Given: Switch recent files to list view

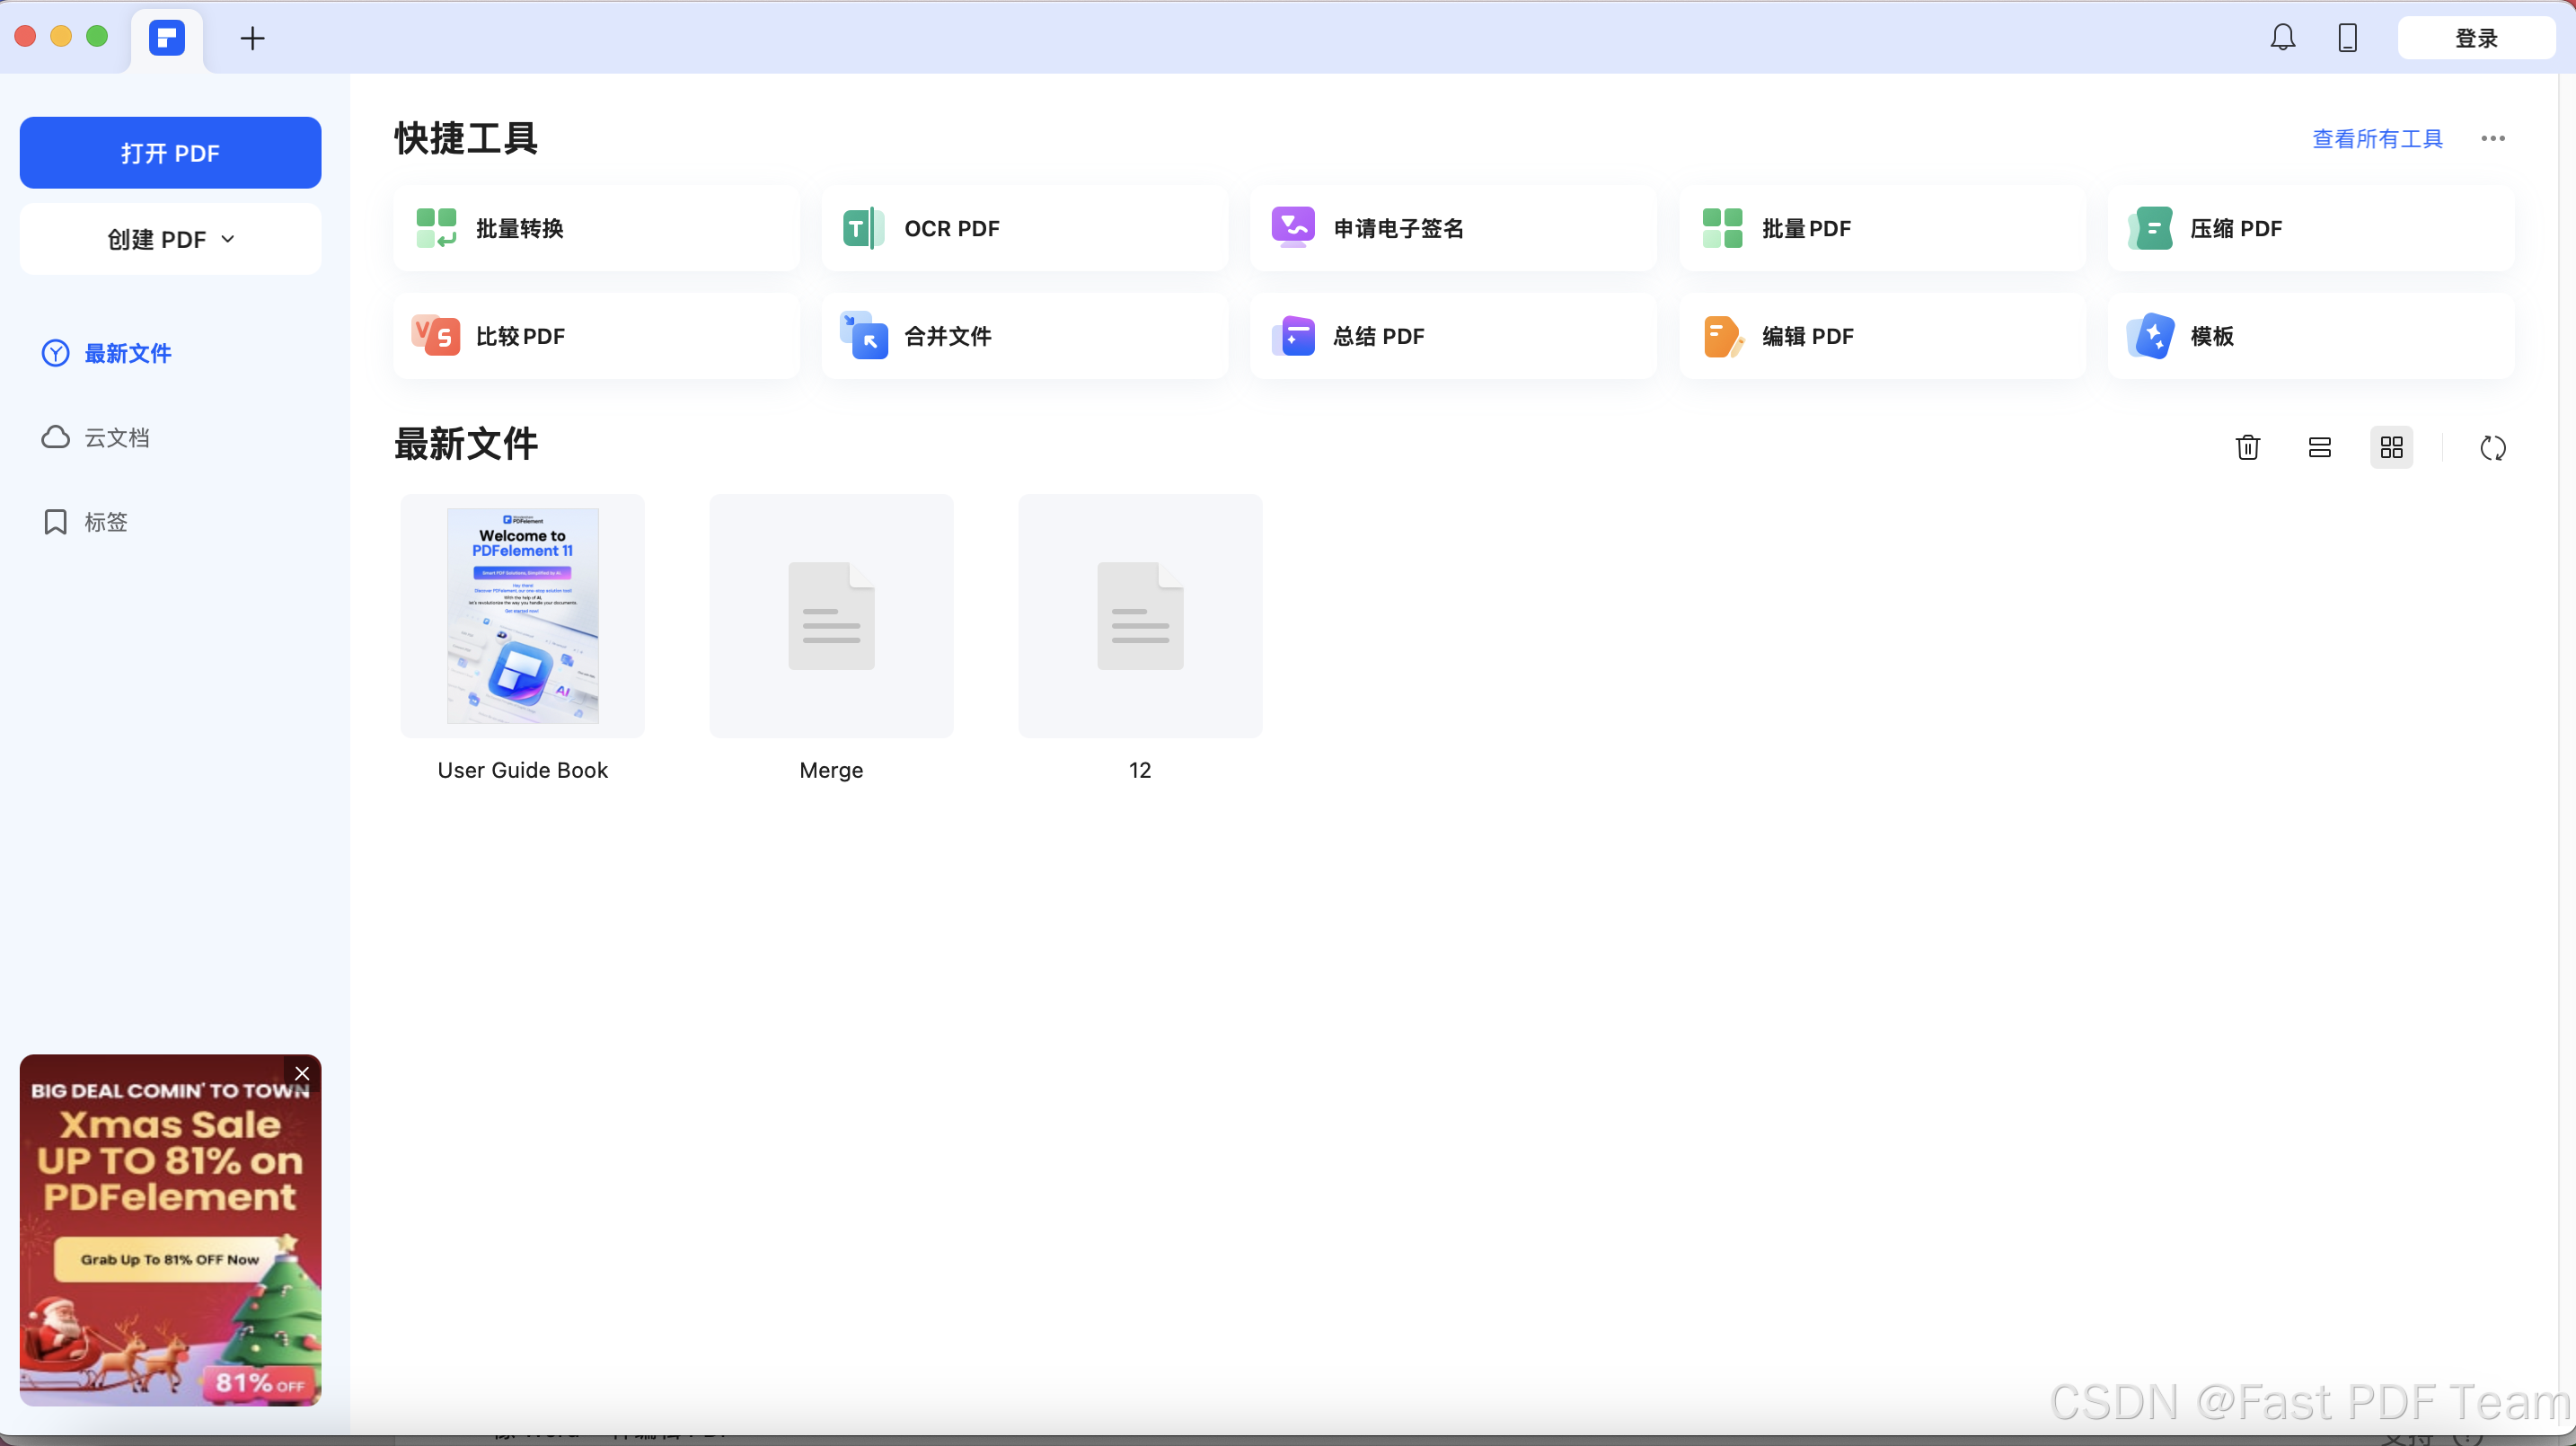Looking at the screenshot, I should 2319,447.
